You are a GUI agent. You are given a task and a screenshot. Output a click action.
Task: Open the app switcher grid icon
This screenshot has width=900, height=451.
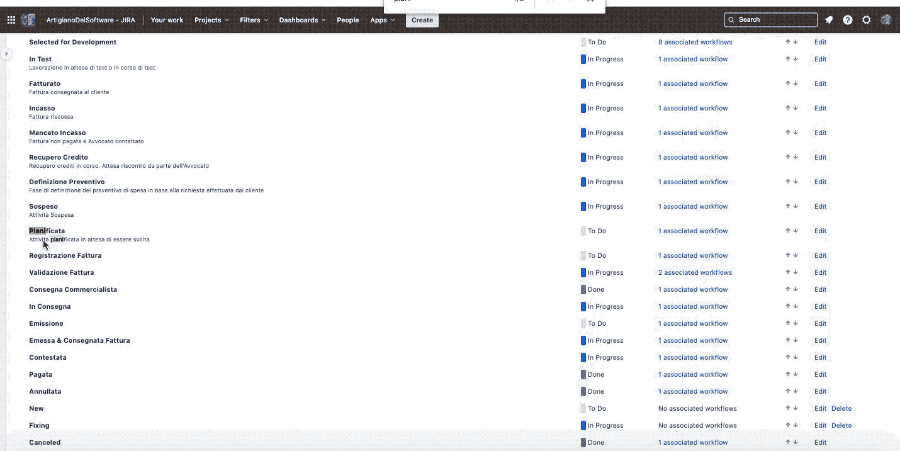coord(11,20)
